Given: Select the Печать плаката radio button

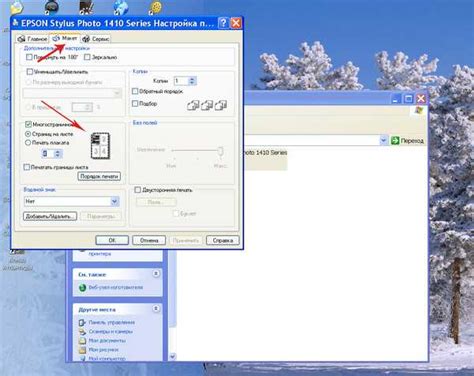Looking at the screenshot, I should pyautogui.click(x=28, y=143).
